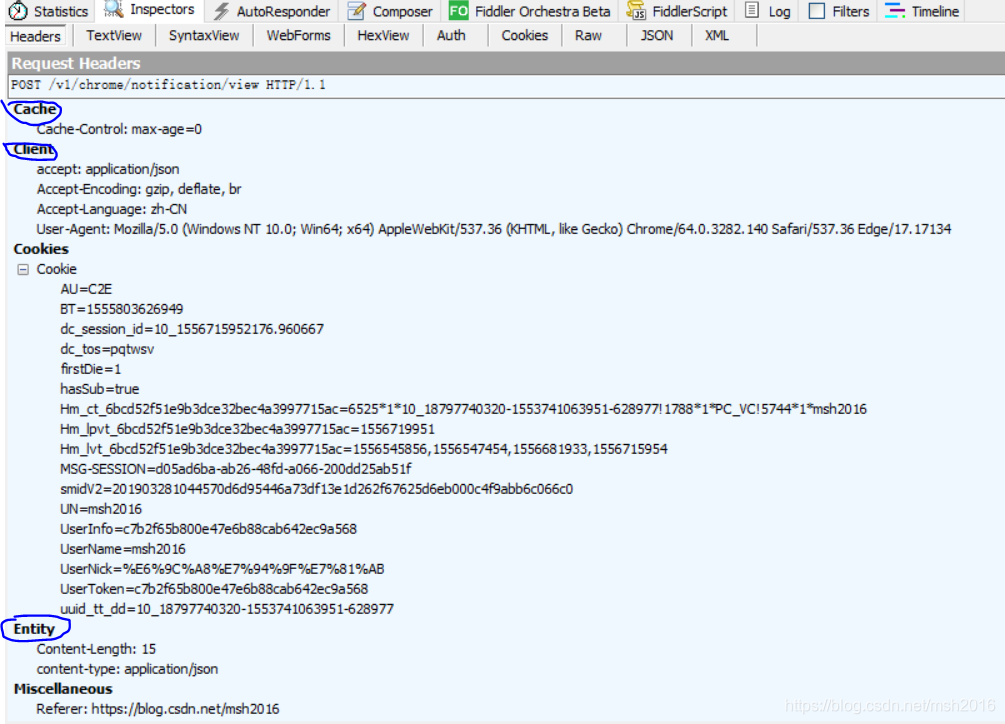Click the Statistics stopwatch icon
The height and width of the screenshot is (724, 1005).
(x=18, y=11)
